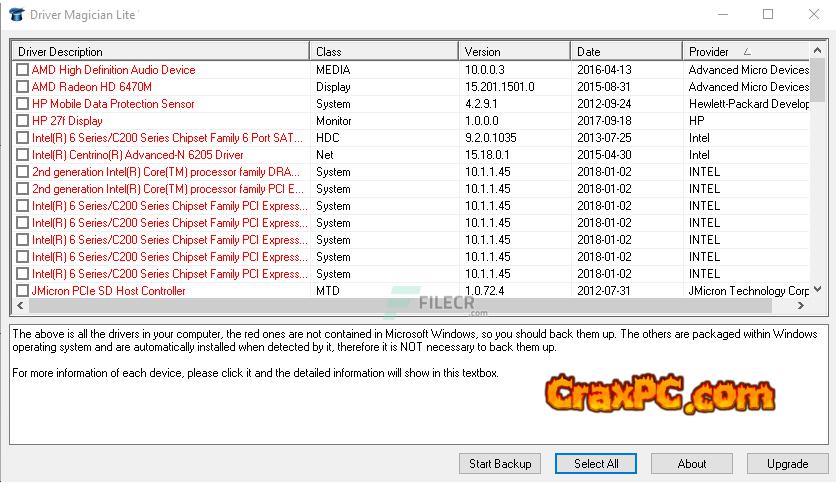Click the HP provider cell
Screen dimensions: 836x484
[x=696, y=121]
